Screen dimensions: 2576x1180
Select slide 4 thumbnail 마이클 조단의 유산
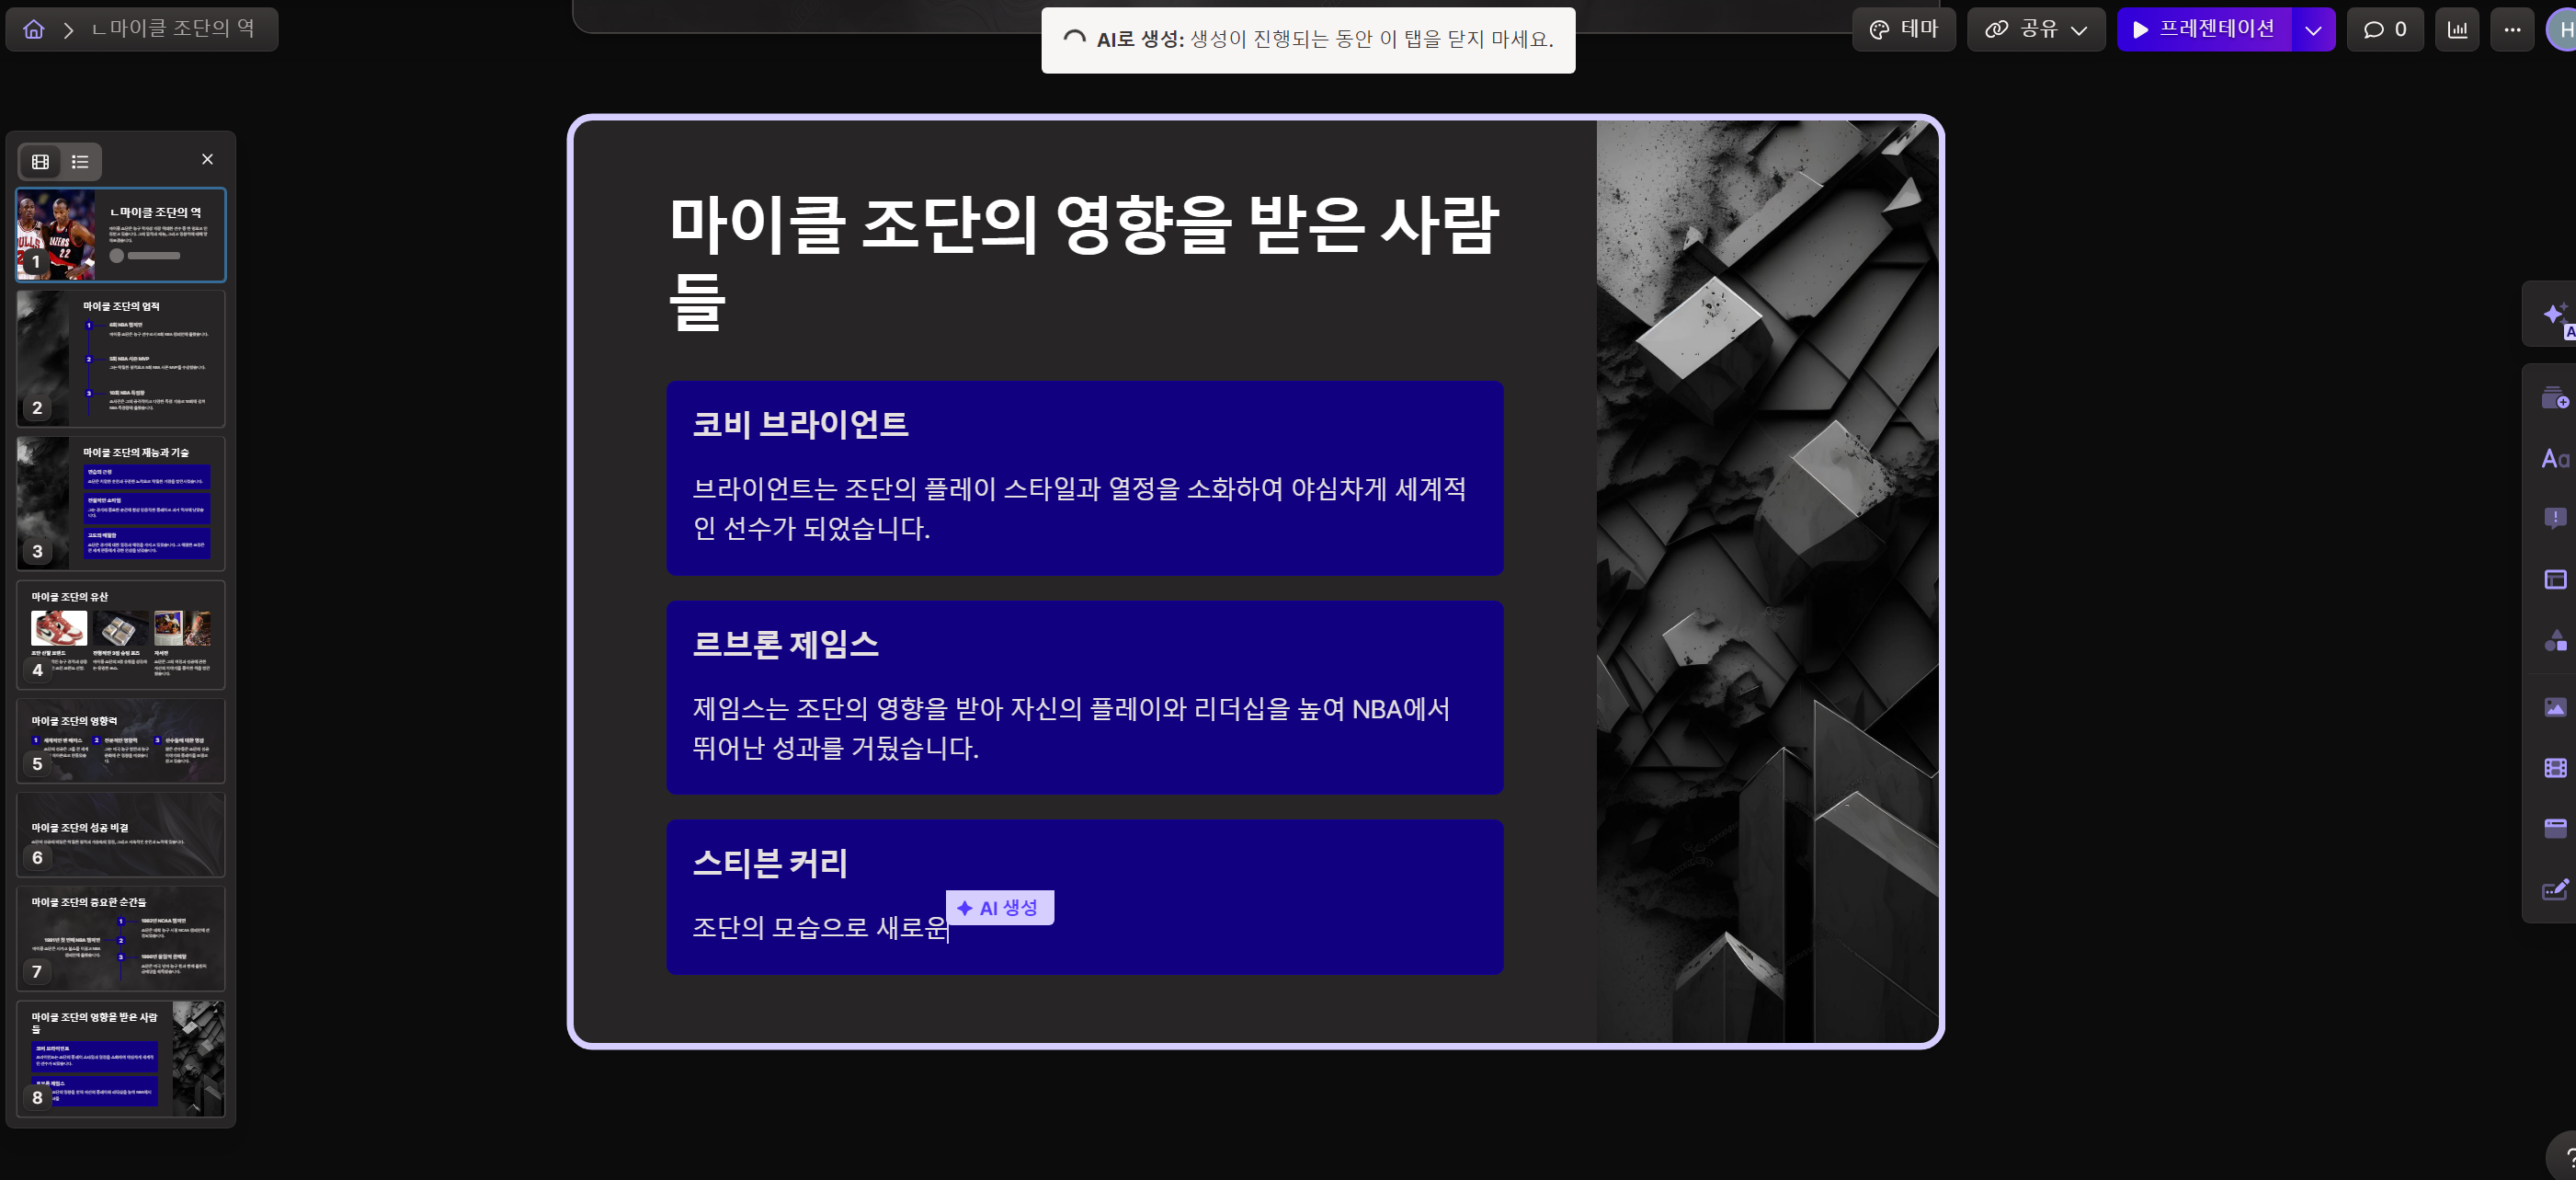click(121, 635)
